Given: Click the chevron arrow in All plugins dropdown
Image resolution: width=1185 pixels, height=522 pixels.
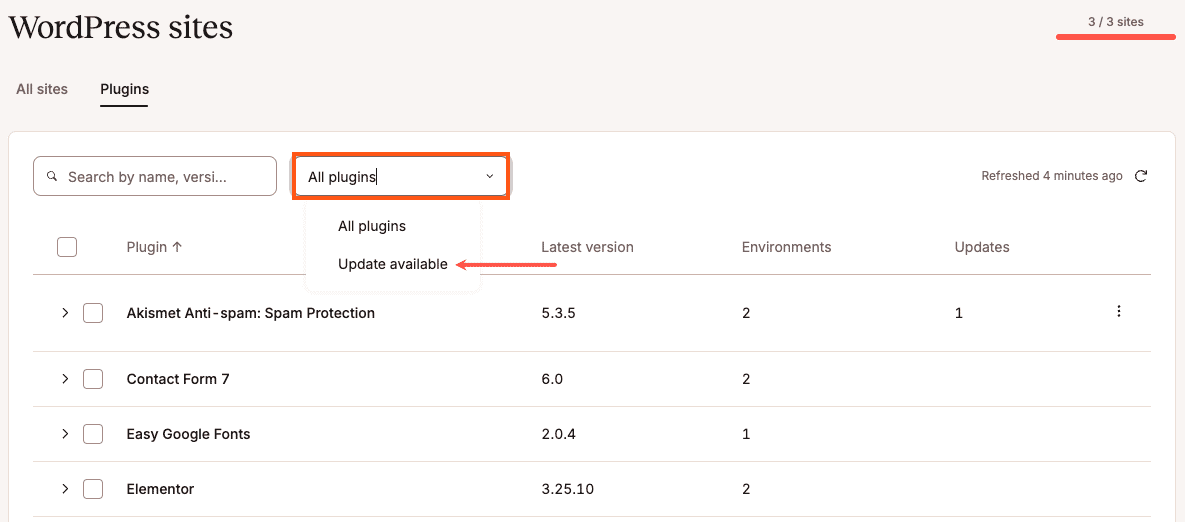Looking at the screenshot, I should coord(490,176).
